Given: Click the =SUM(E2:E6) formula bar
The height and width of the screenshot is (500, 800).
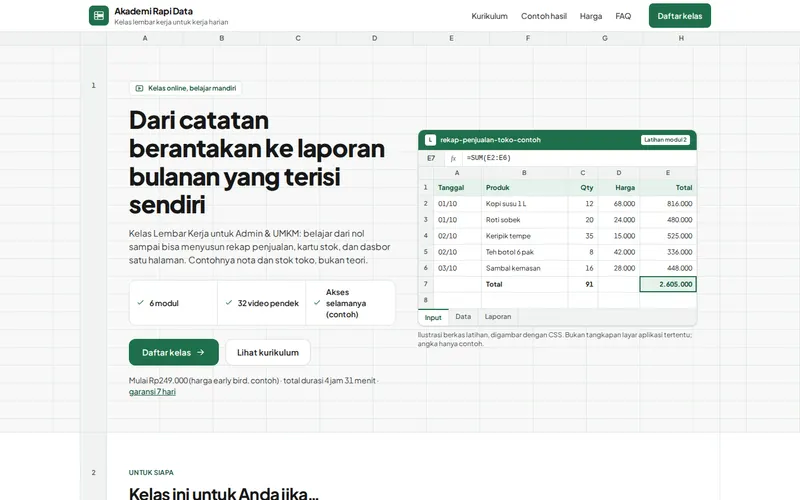Looking at the screenshot, I should (579, 158).
